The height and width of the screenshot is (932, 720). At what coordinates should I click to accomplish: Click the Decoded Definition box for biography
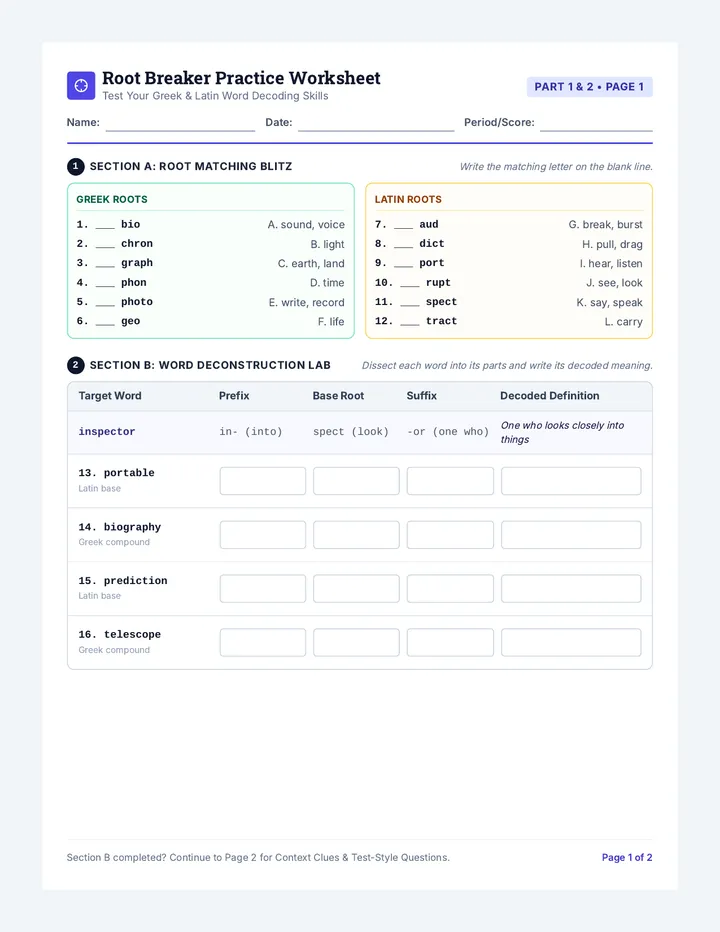click(x=571, y=535)
